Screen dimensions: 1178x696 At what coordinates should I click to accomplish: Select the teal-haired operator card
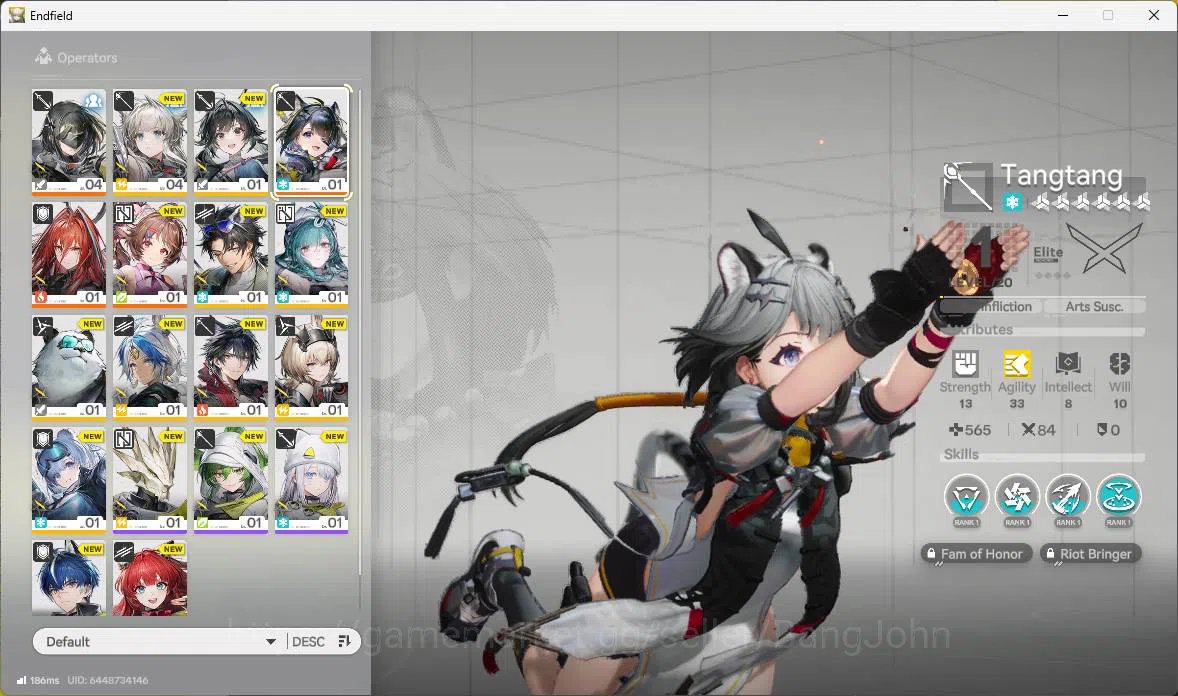coord(312,255)
